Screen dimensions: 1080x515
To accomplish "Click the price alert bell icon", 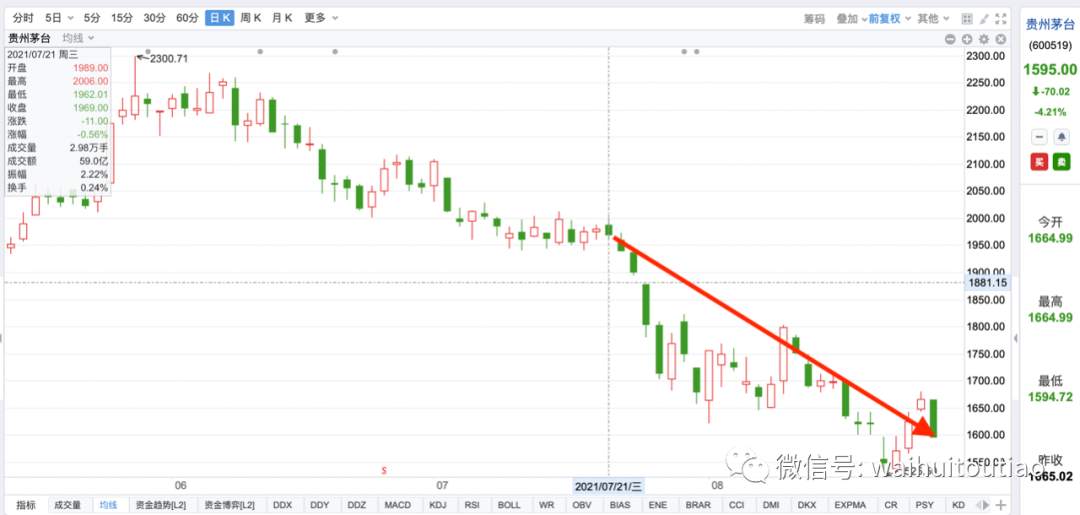I will [x=1061, y=136].
